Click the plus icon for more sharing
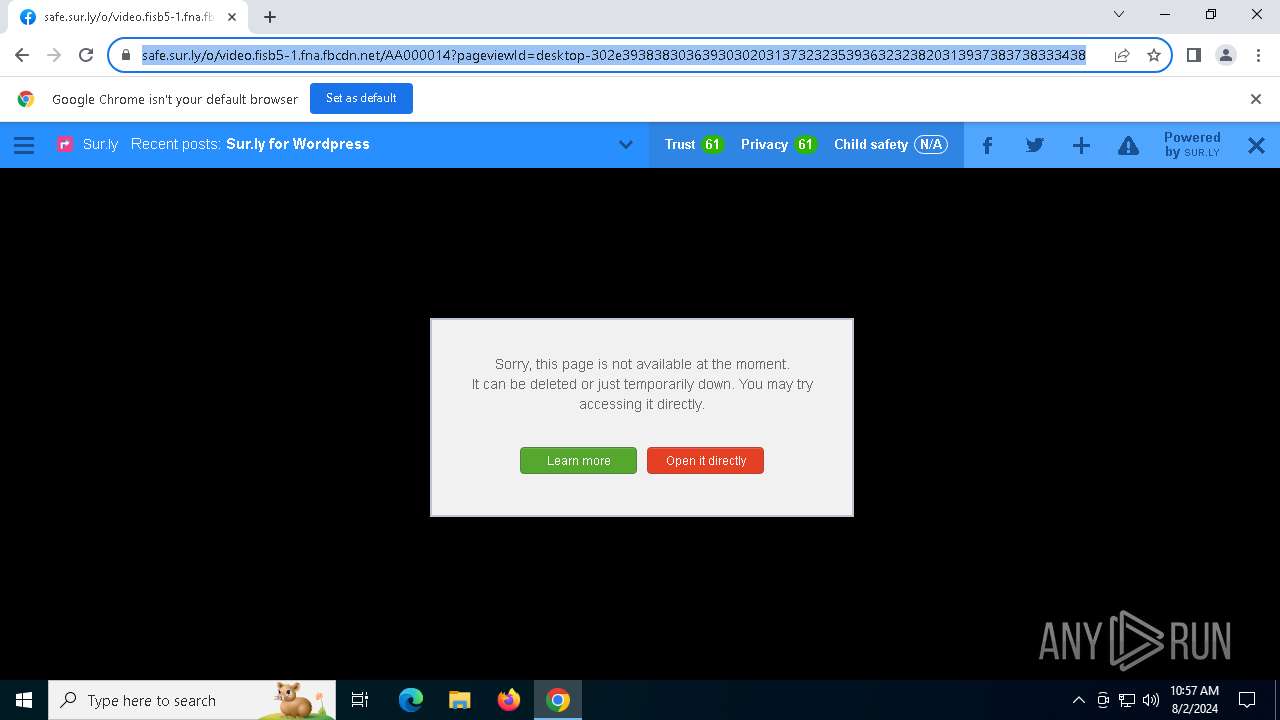1280x720 pixels. [x=1081, y=145]
